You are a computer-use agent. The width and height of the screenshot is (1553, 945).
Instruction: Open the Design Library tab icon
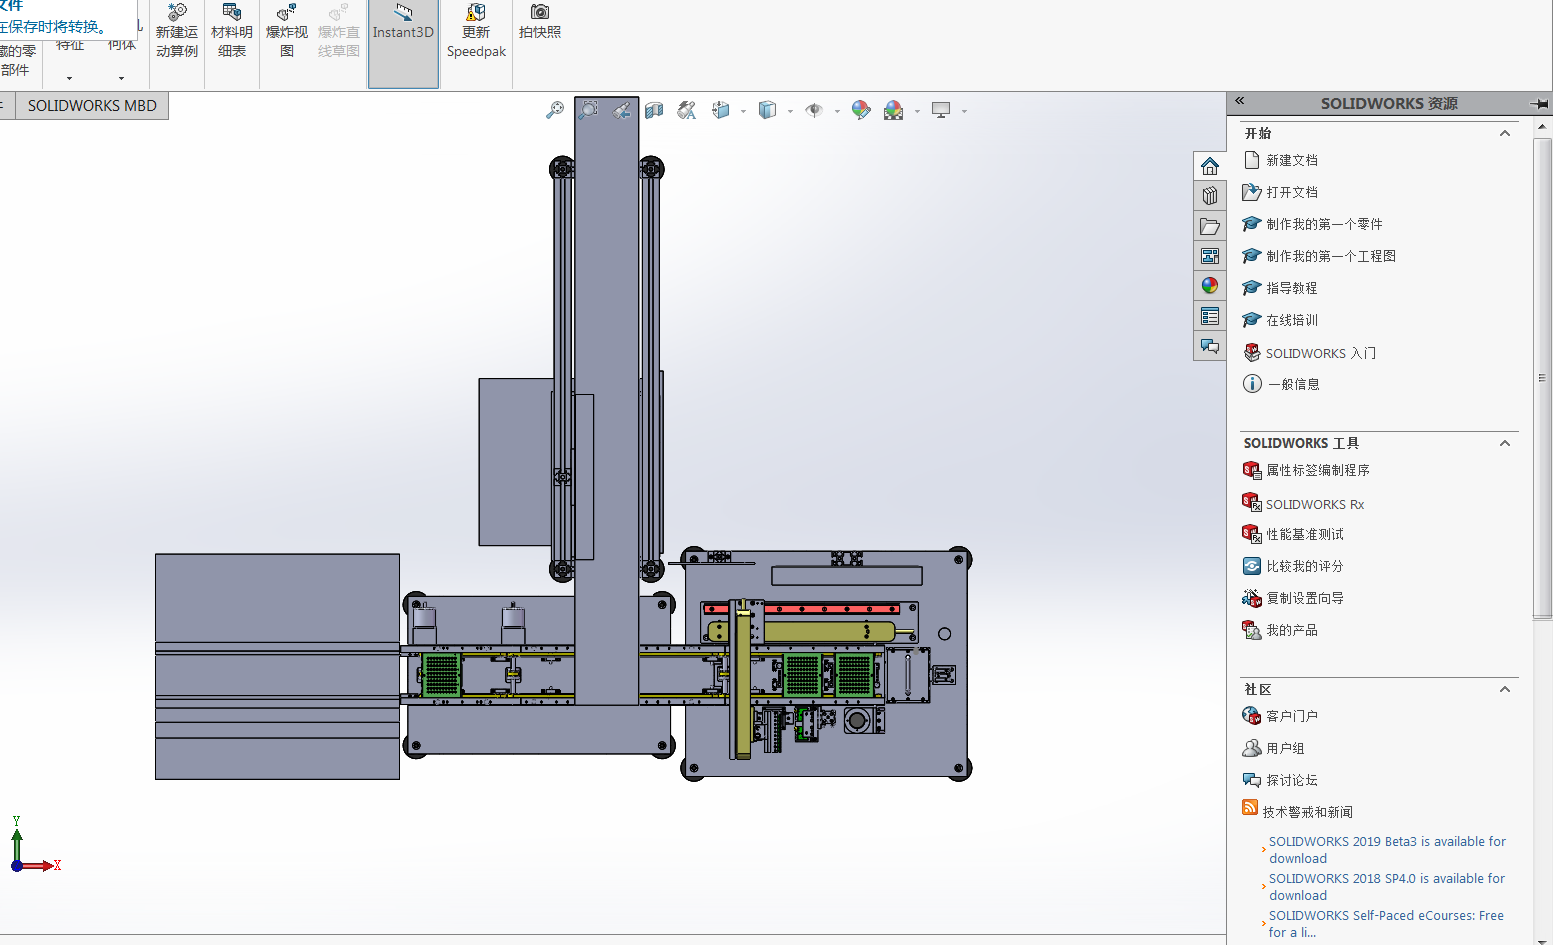1210,195
